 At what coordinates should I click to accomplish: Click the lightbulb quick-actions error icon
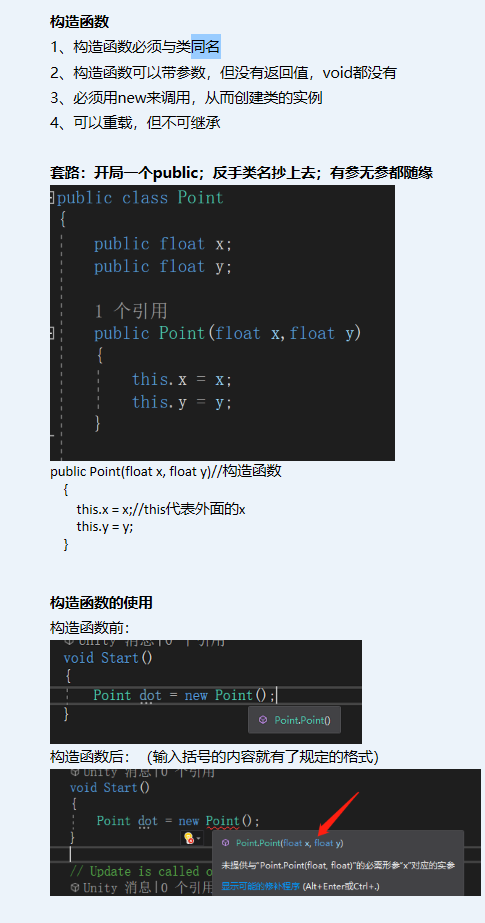[x=189, y=838]
